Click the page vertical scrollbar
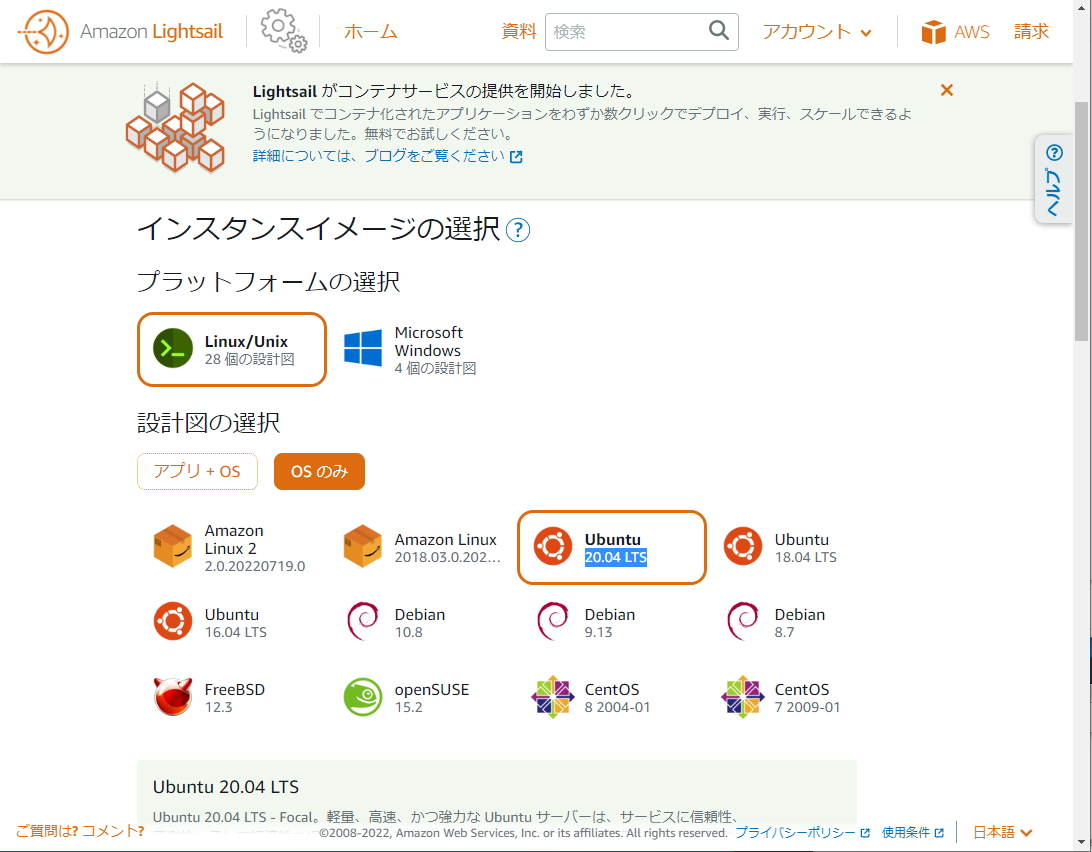Viewport: 1092px width, 852px height. [1082, 221]
